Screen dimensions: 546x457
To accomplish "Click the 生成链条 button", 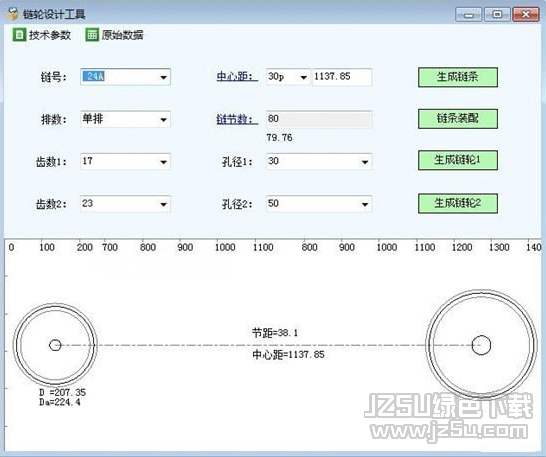I will point(458,77).
